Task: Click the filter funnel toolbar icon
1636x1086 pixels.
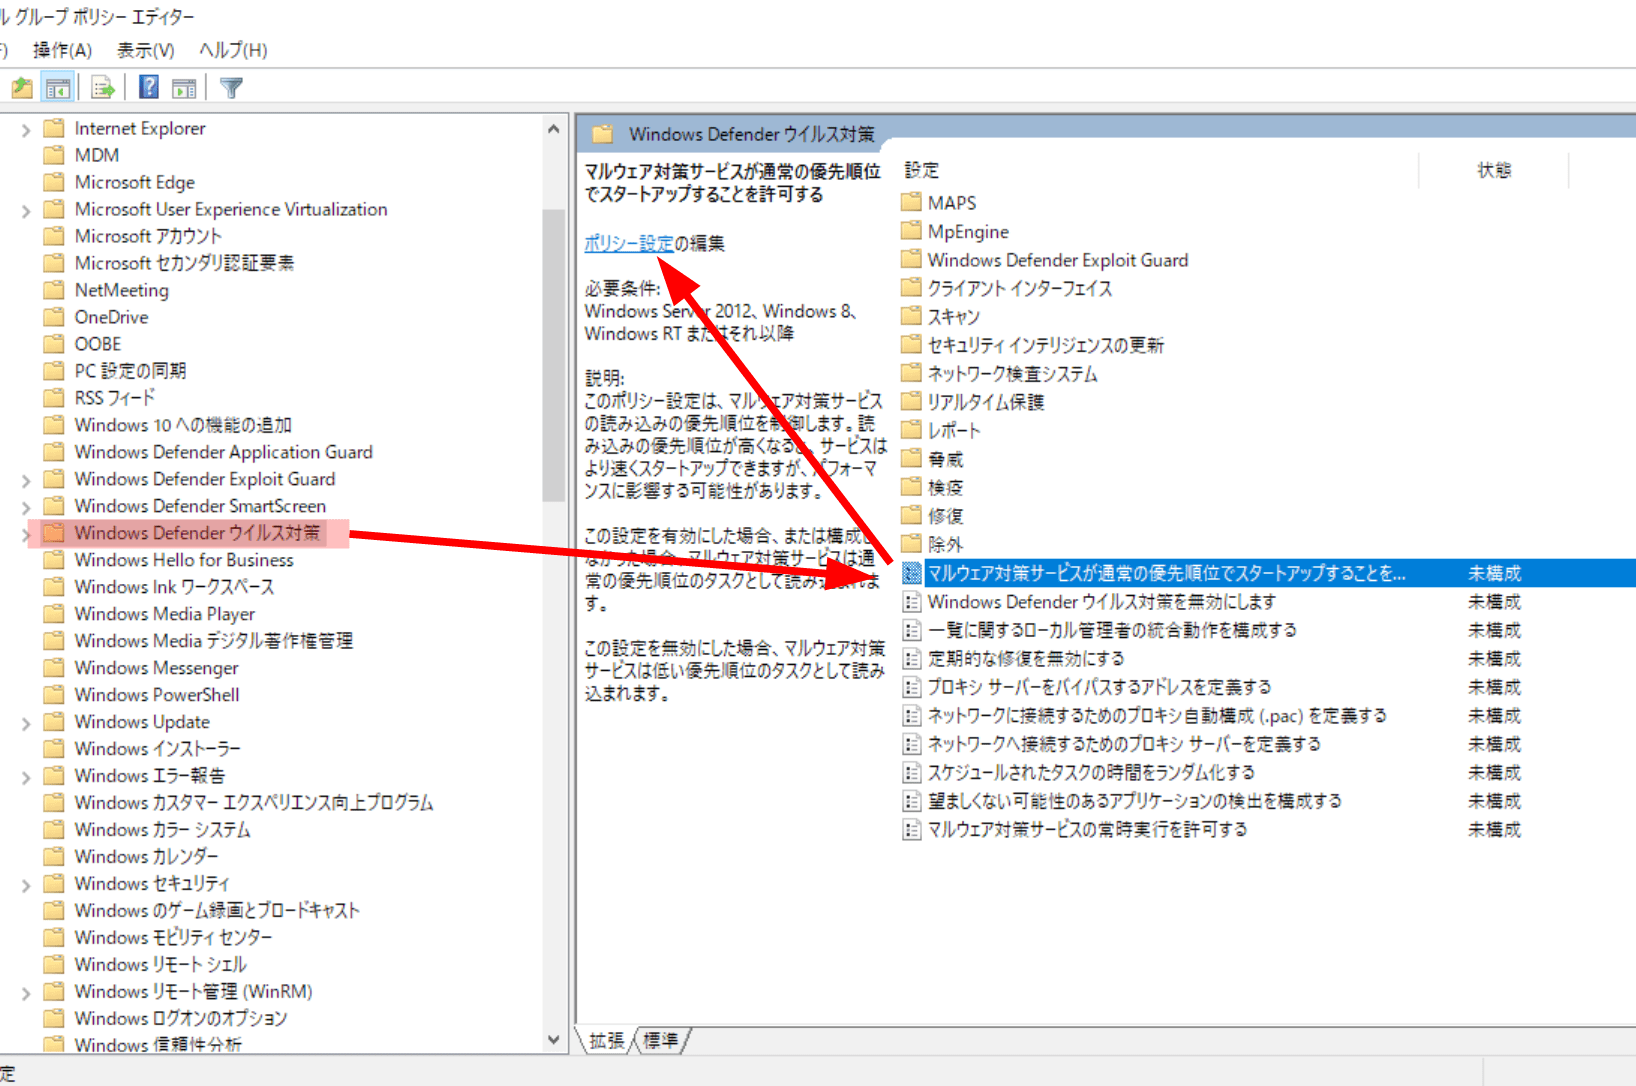Action: 231,88
